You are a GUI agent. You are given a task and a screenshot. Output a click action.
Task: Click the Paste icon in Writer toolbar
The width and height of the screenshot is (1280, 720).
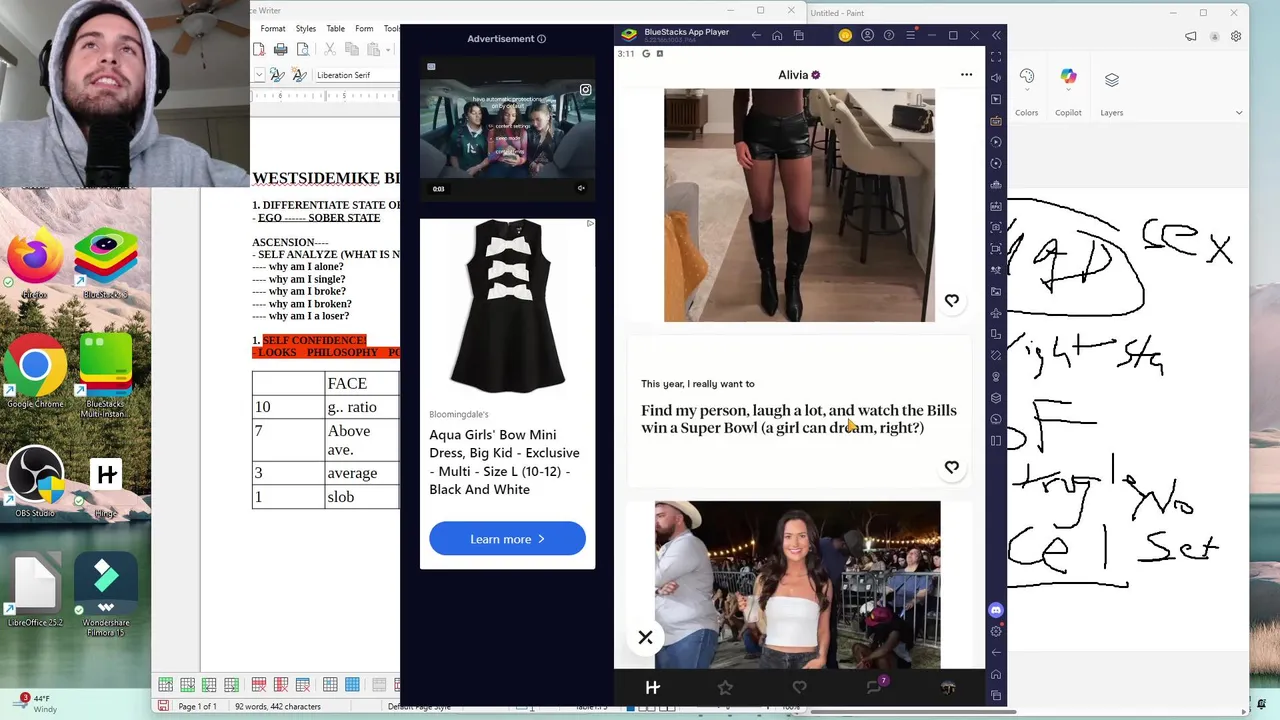(x=374, y=49)
